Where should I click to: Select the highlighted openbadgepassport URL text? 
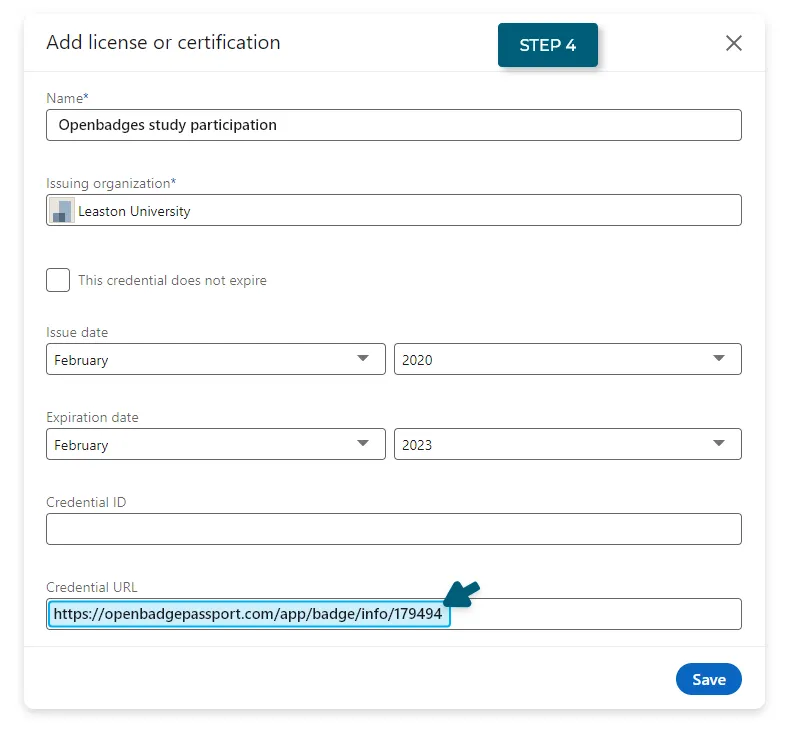(248, 614)
